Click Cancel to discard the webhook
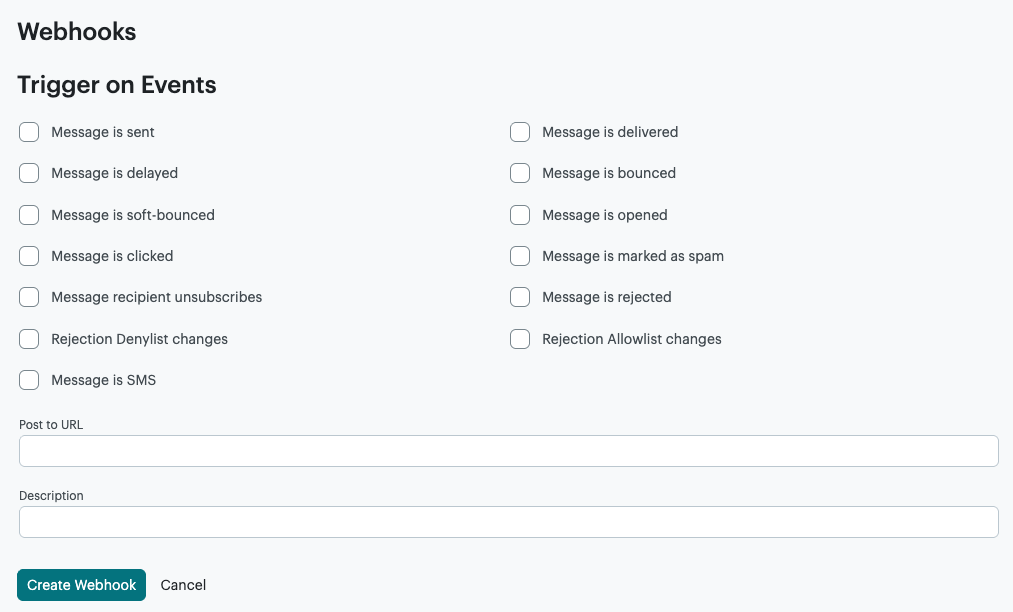This screenshot has height=612, width=1013. (183, 584)
